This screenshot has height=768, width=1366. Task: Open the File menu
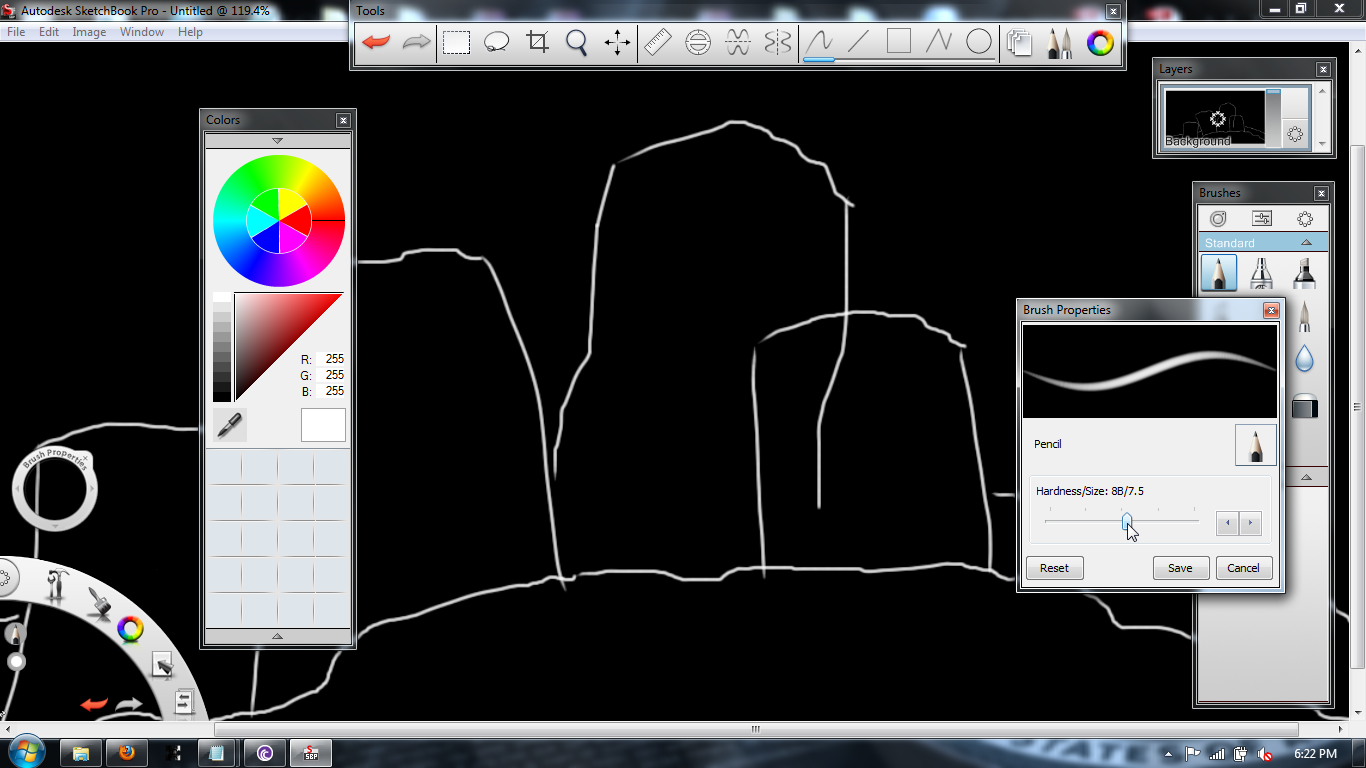(16, 32)
